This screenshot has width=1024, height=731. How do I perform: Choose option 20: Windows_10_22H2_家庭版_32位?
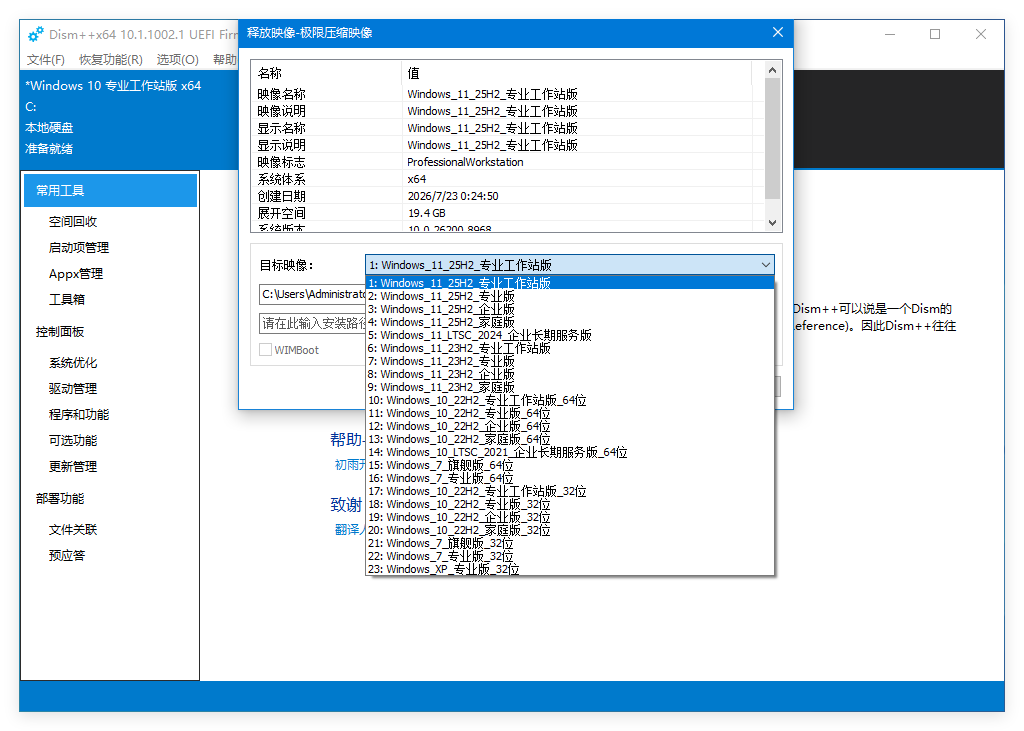tap(570, 530)
